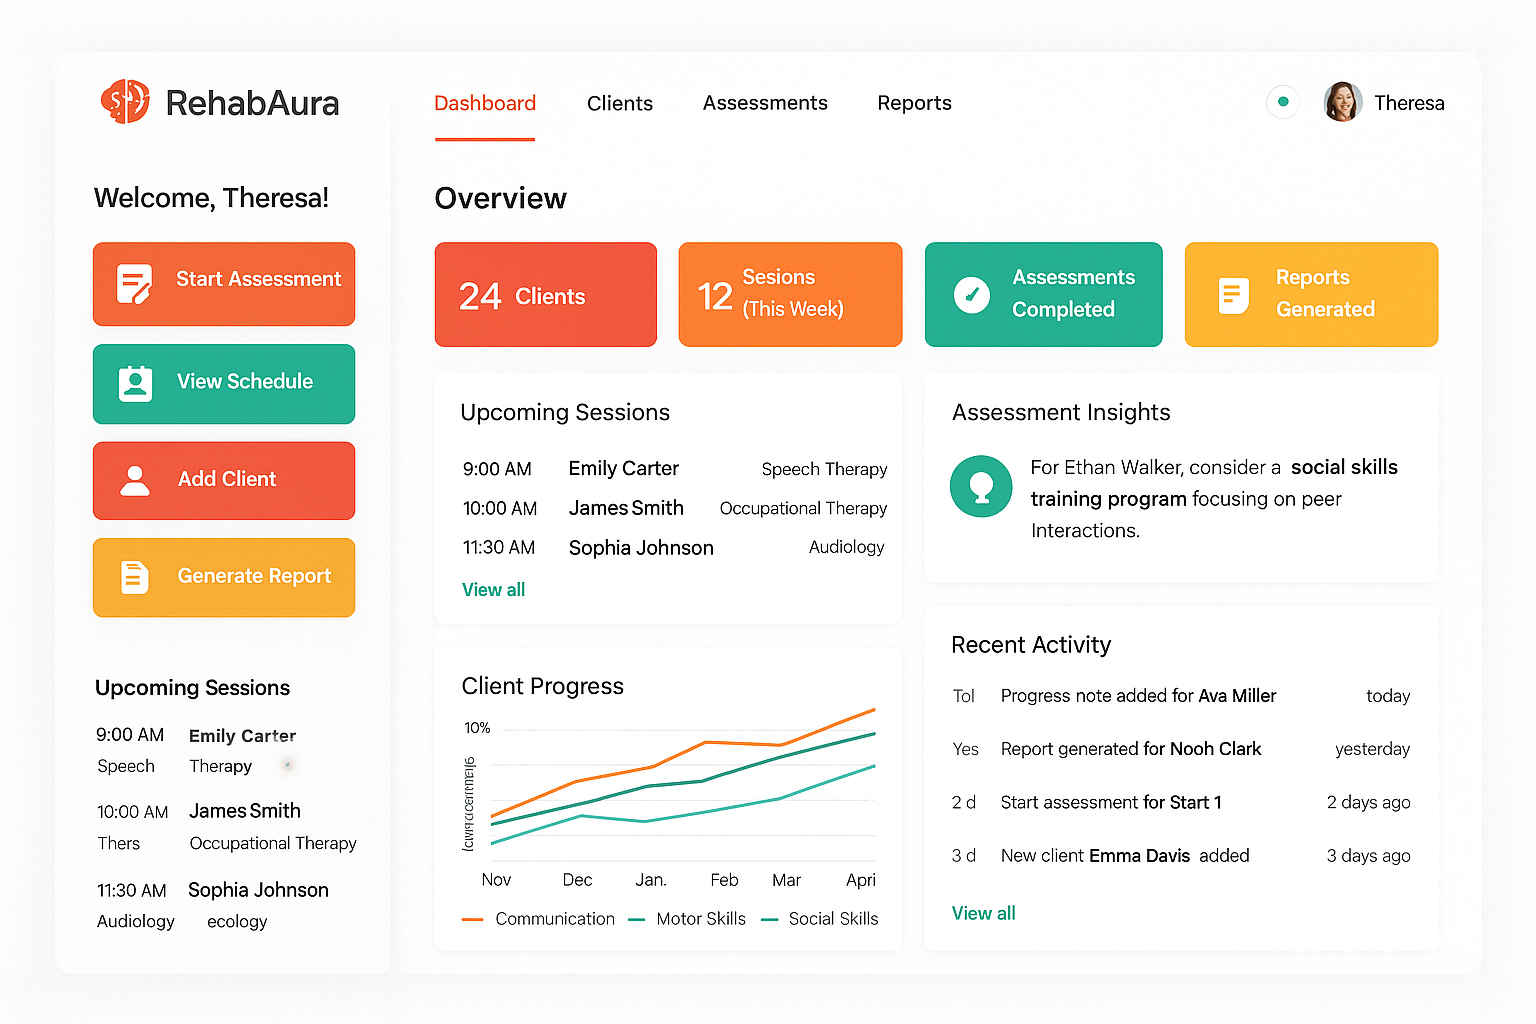Open Theresa's profile avatar
Viewport: 1536px width, 1024px height.
(1342, 102)
